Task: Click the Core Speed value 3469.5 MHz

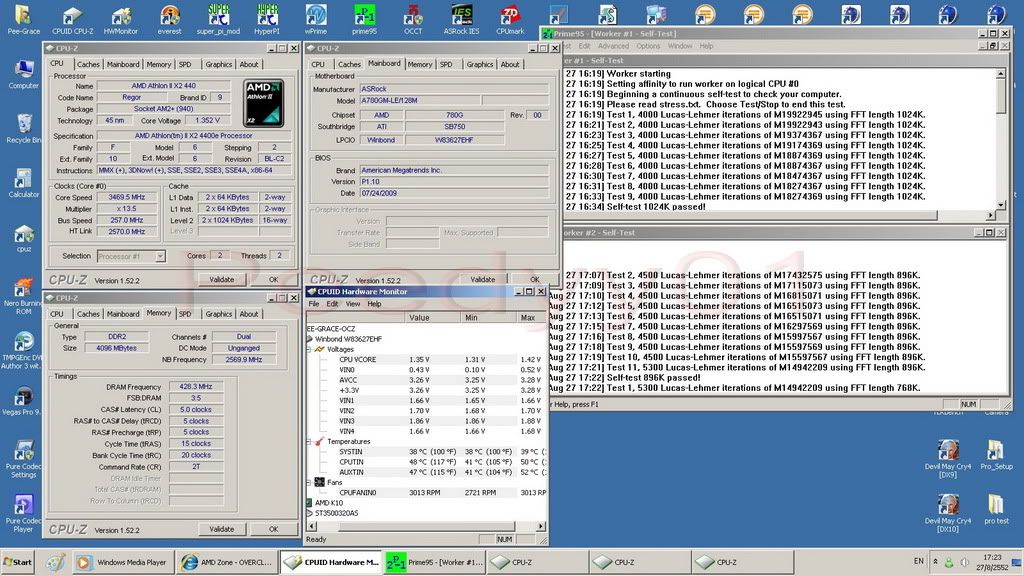Action: 127,197
